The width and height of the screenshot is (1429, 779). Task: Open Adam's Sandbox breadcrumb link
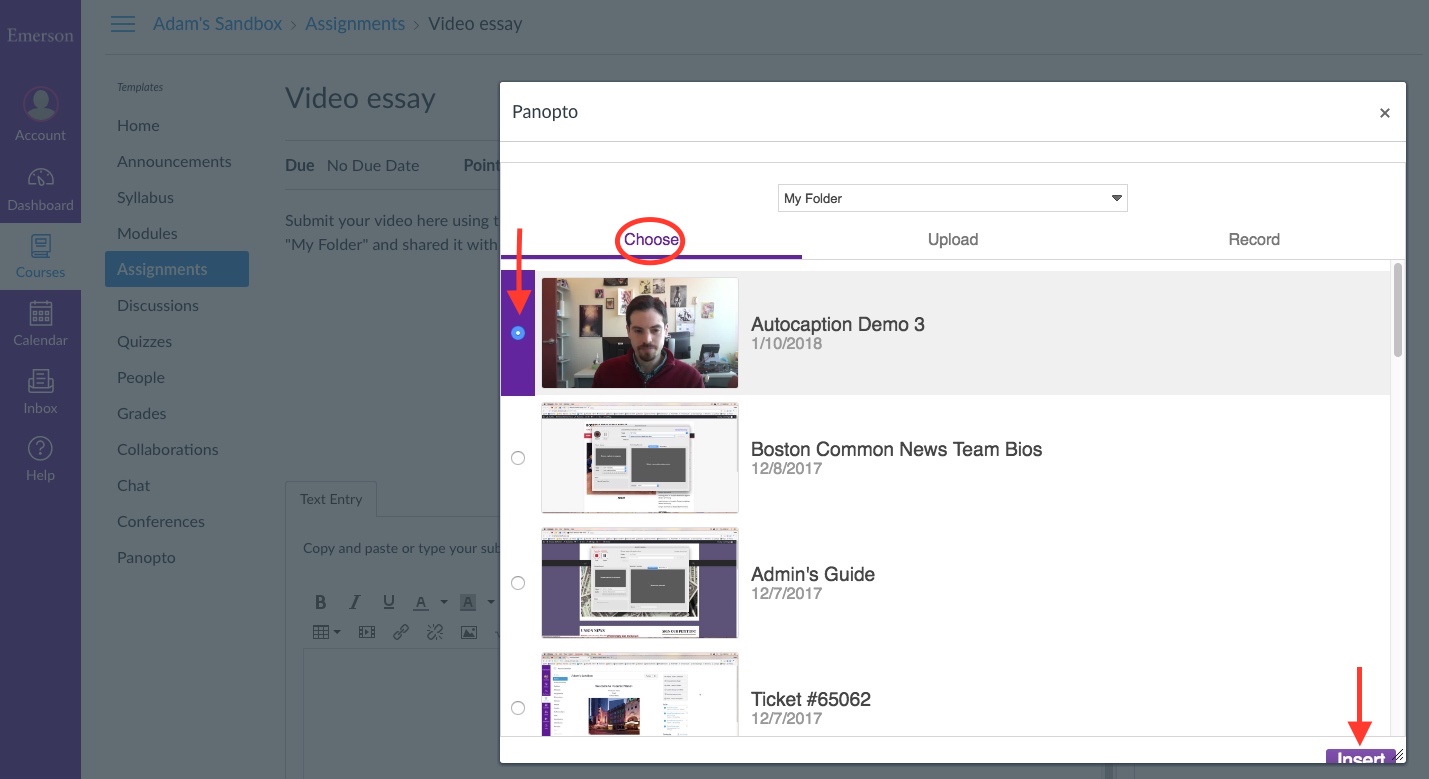tap(218, 24)
